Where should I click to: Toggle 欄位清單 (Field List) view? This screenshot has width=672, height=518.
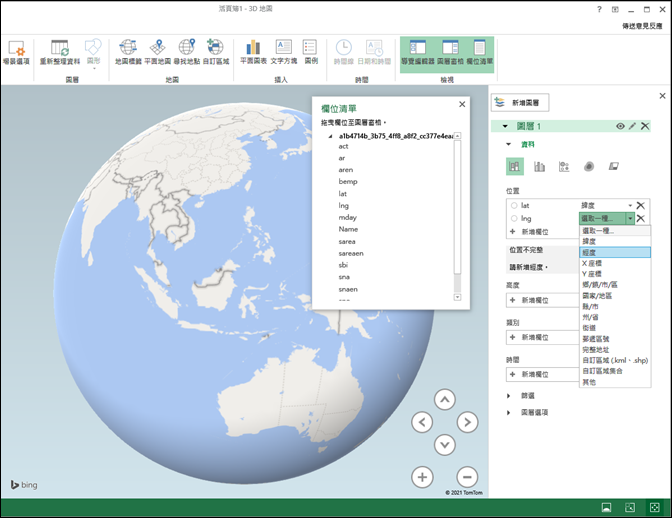pyautogui.click(x=480, y=53)
